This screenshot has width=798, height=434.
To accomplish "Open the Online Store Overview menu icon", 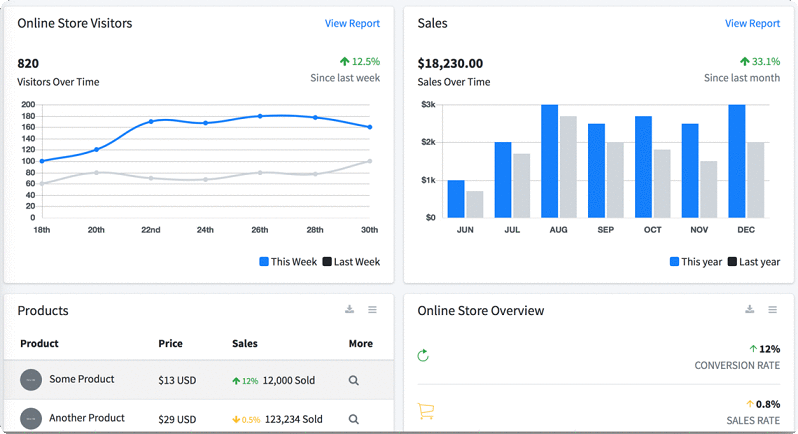I will tap(772, 310).
